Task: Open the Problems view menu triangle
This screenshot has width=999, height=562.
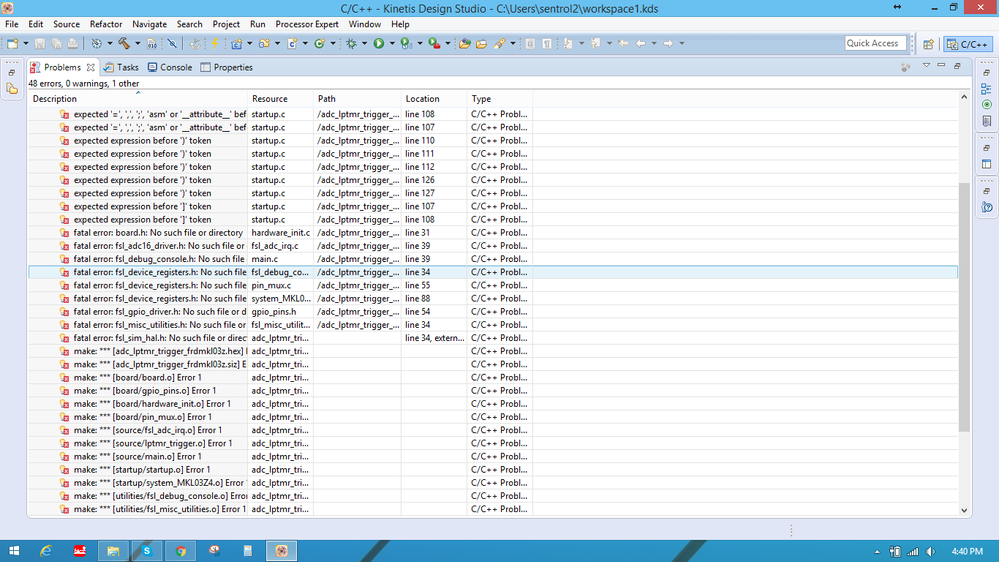Action: pyautogui.click(x=926, y=66)
